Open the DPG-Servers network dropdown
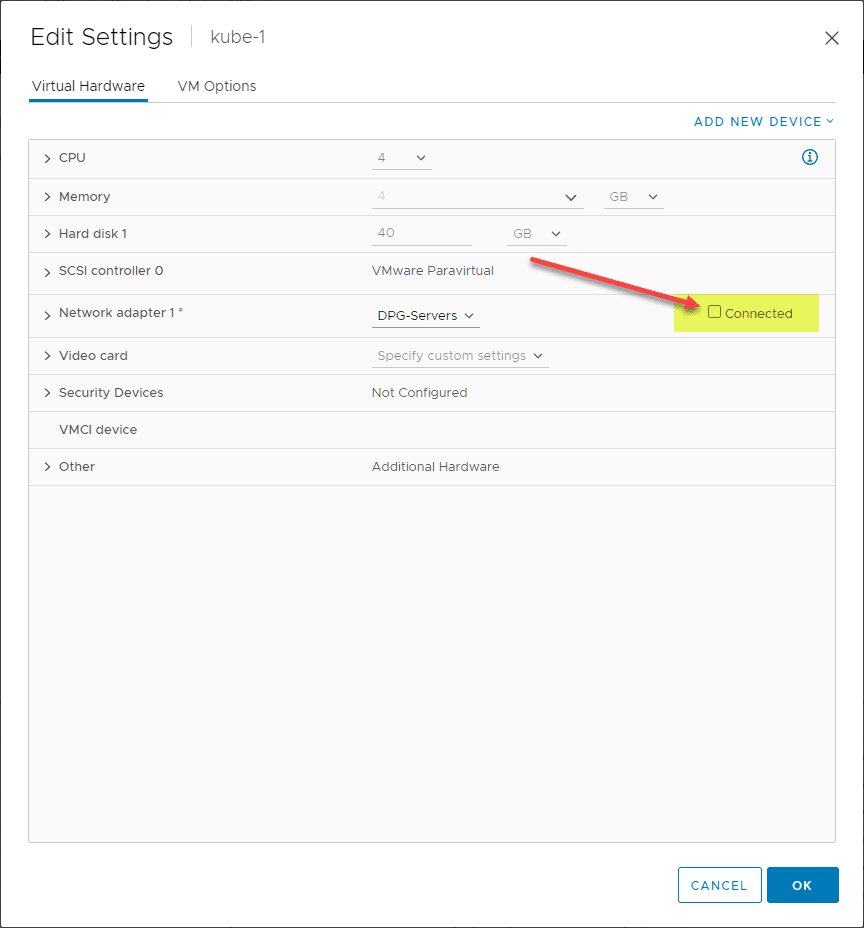This screenshot has width=864, height=928. coord(426,316)
